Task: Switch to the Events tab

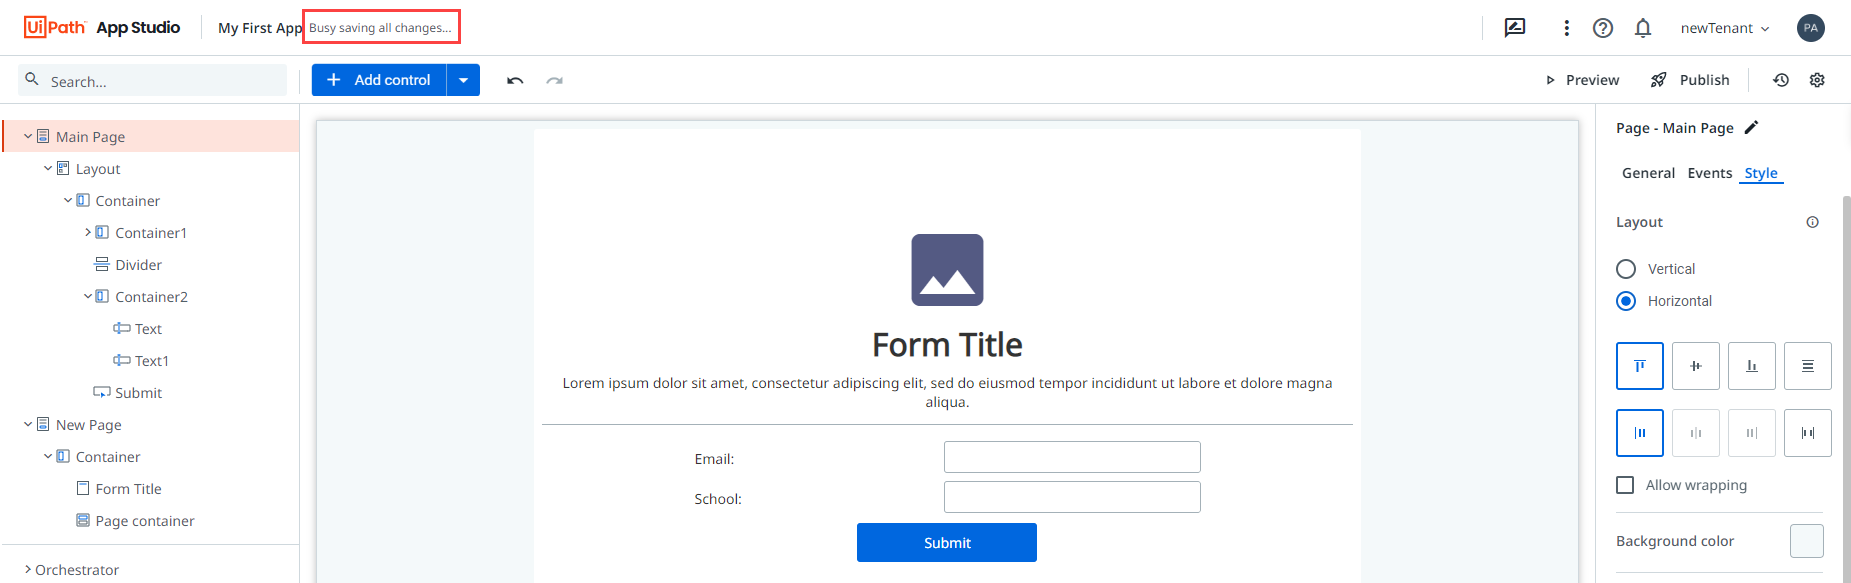Action: point(1709,173)
